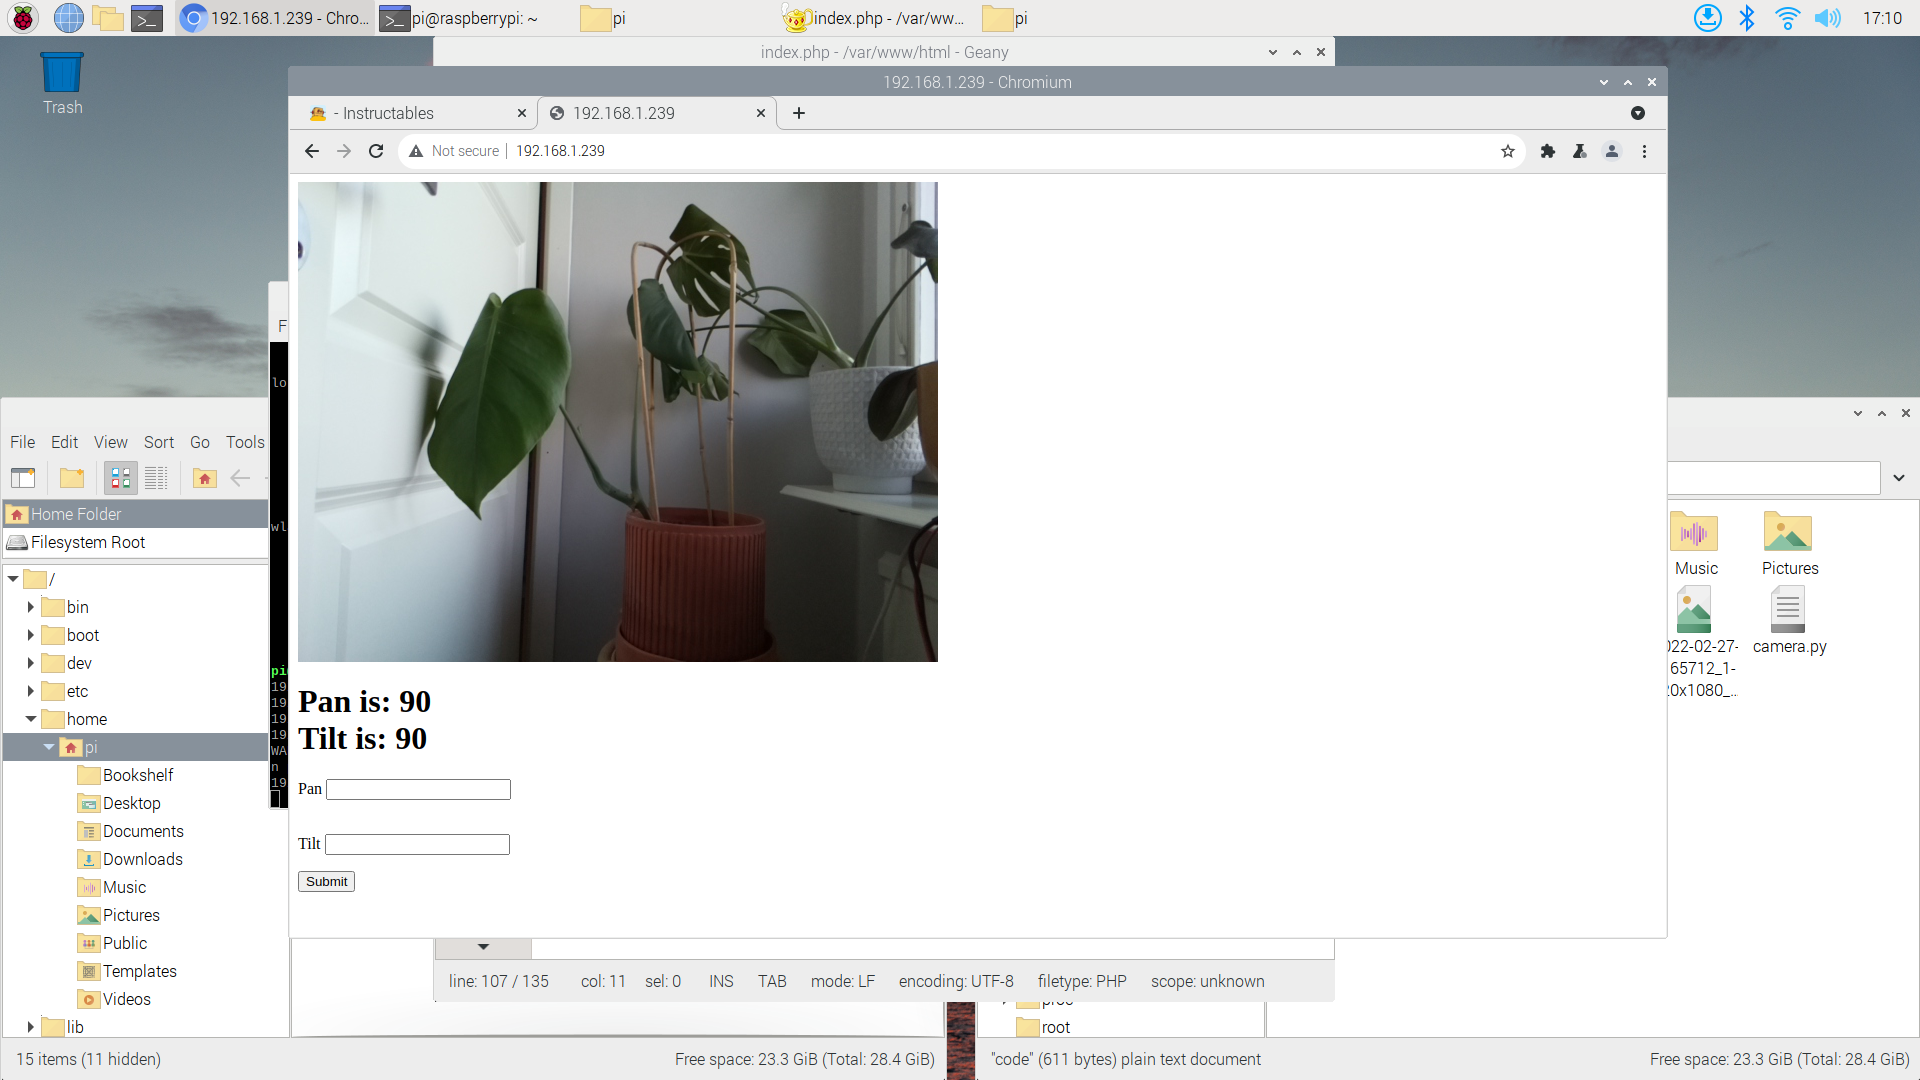
Task: Expand the etc folder in file manager
Action: (x=29, y=691)
